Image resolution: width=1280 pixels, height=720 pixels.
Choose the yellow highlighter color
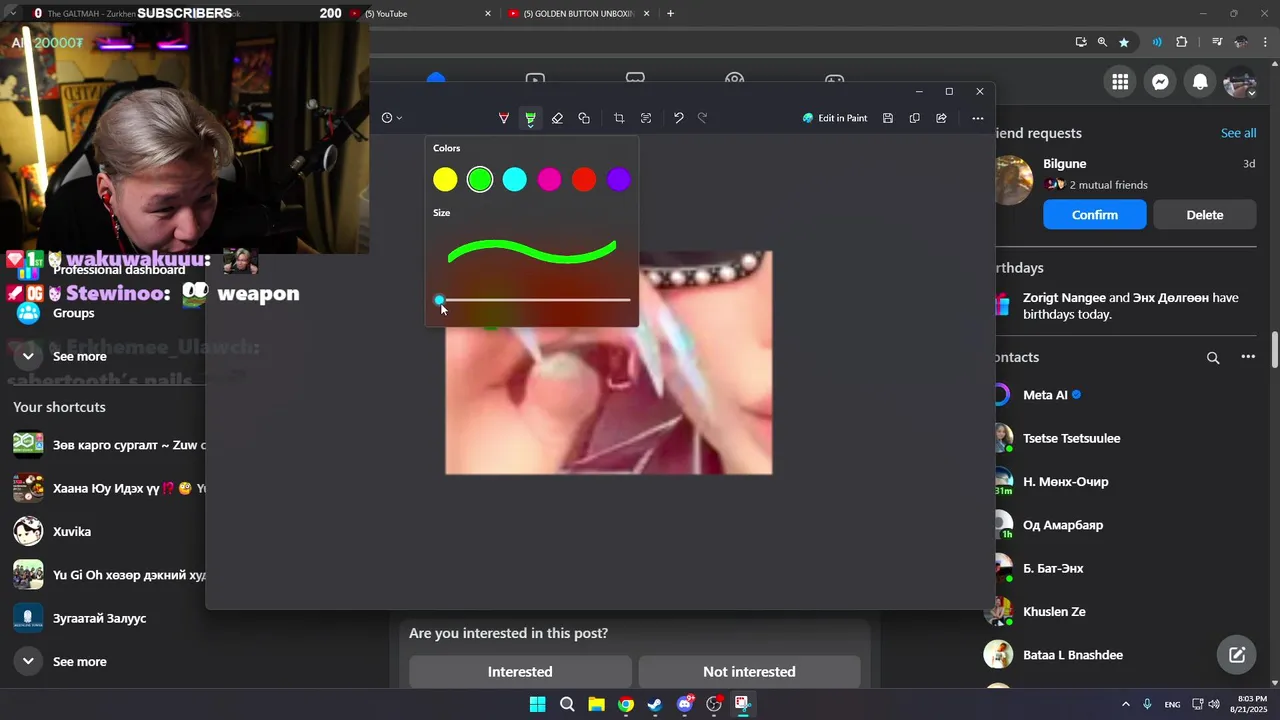(x=445, y=179)
